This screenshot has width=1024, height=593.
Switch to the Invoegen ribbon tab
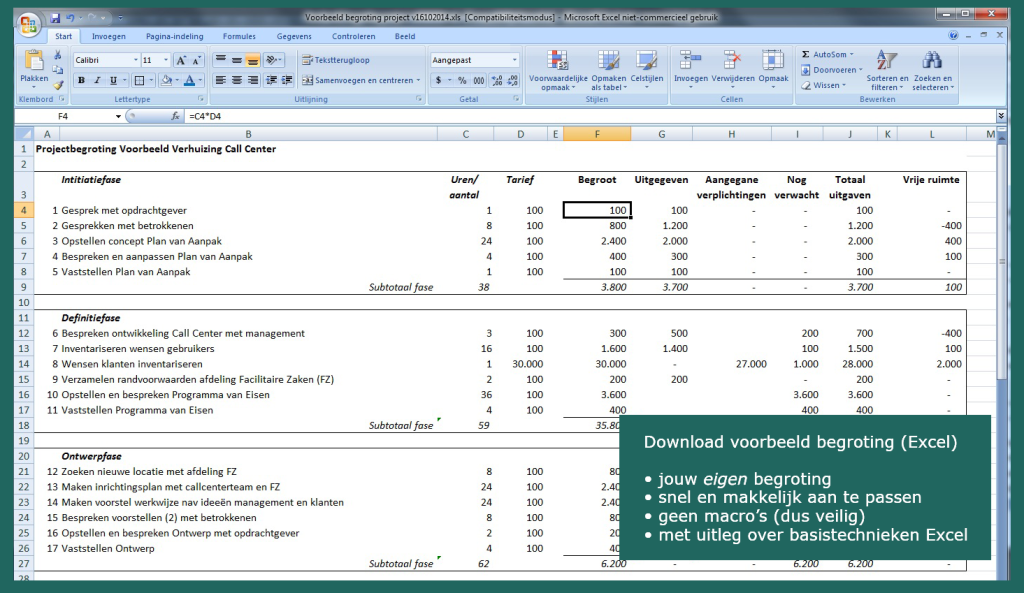pos(108,37)
